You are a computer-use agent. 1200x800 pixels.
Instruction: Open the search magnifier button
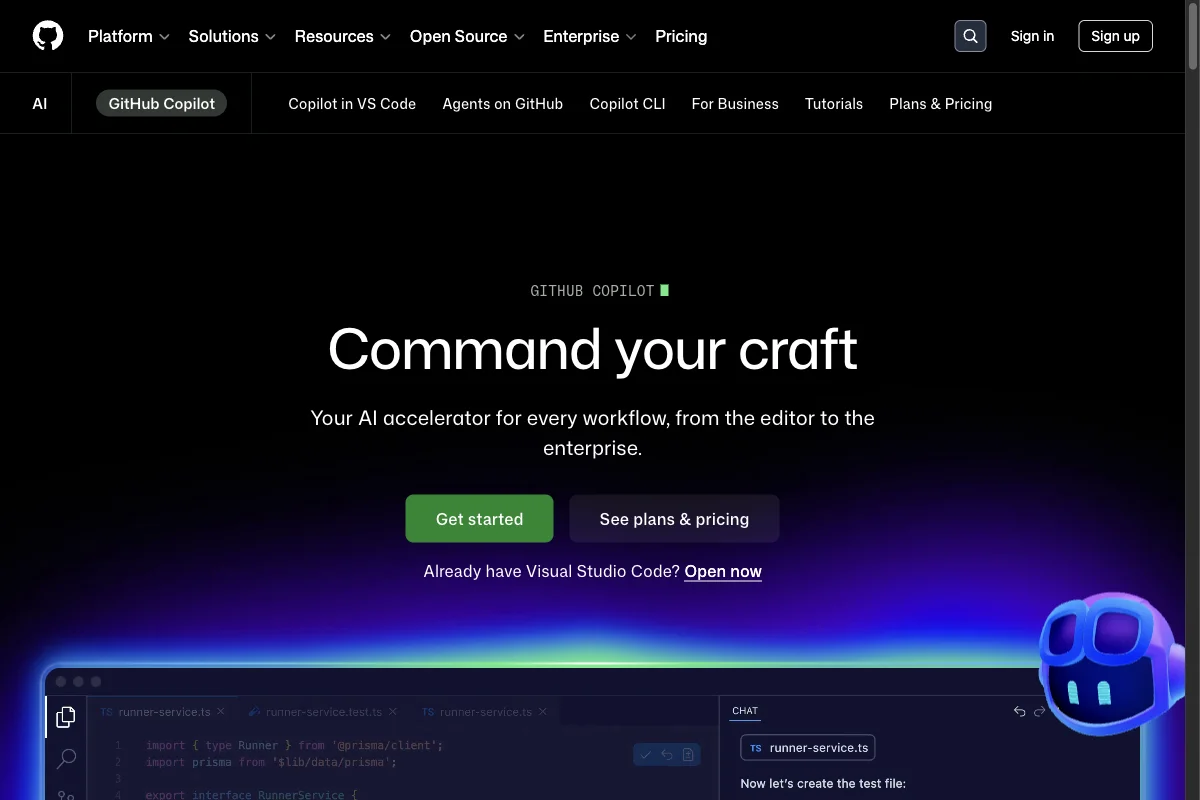pyautogui.click(x=970, y=36)
